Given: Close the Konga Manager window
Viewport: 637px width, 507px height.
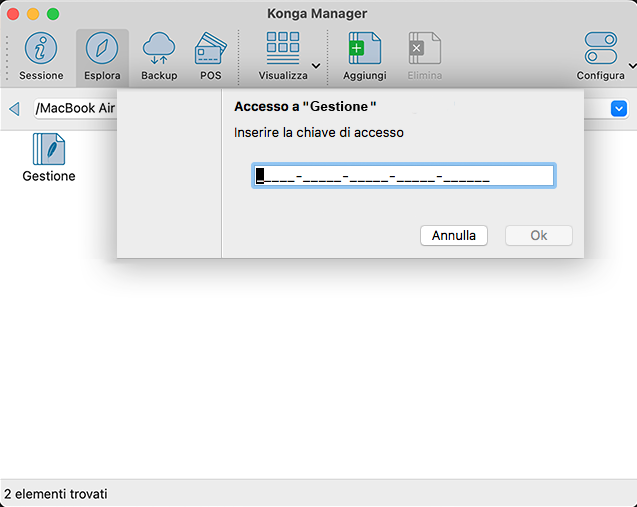Looking at the screenshot, I should pyautogui.click(x=13, y=14).
